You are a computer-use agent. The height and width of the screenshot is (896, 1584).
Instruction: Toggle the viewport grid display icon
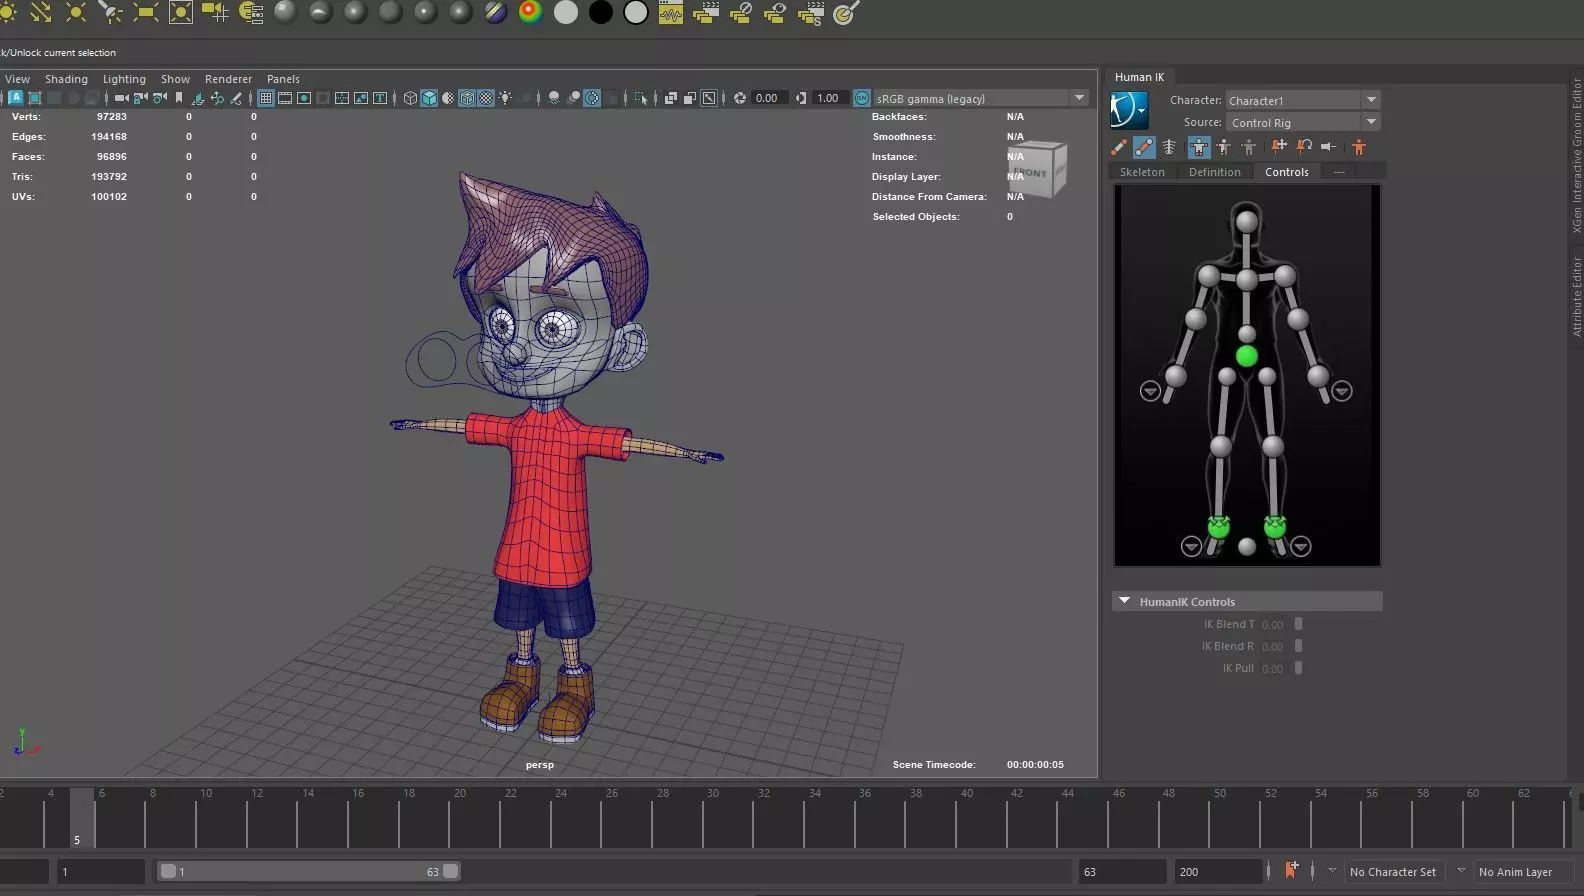click(x=266, y=98)
